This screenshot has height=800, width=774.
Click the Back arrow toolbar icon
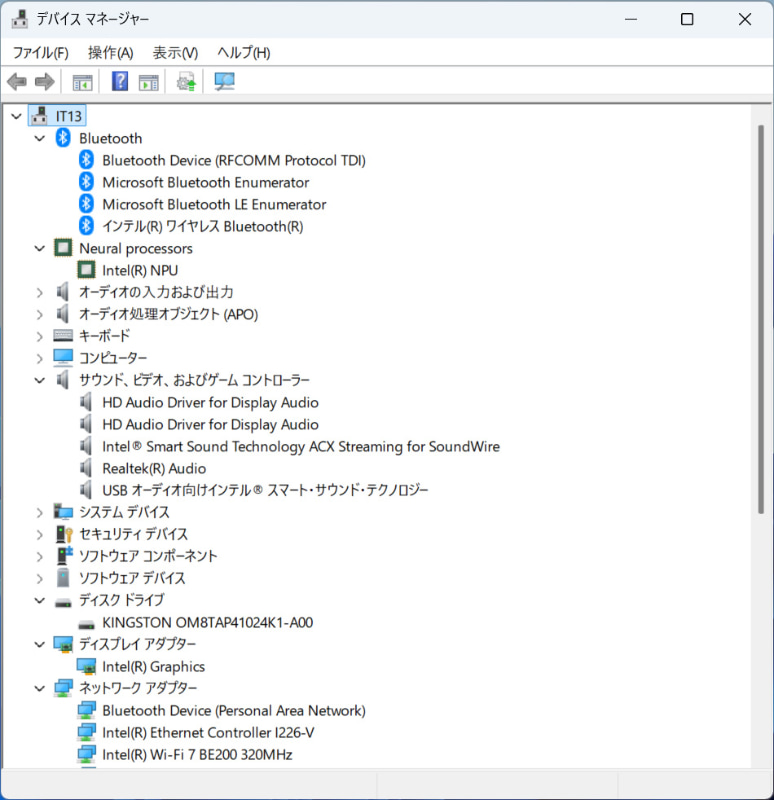pos(17,82)
